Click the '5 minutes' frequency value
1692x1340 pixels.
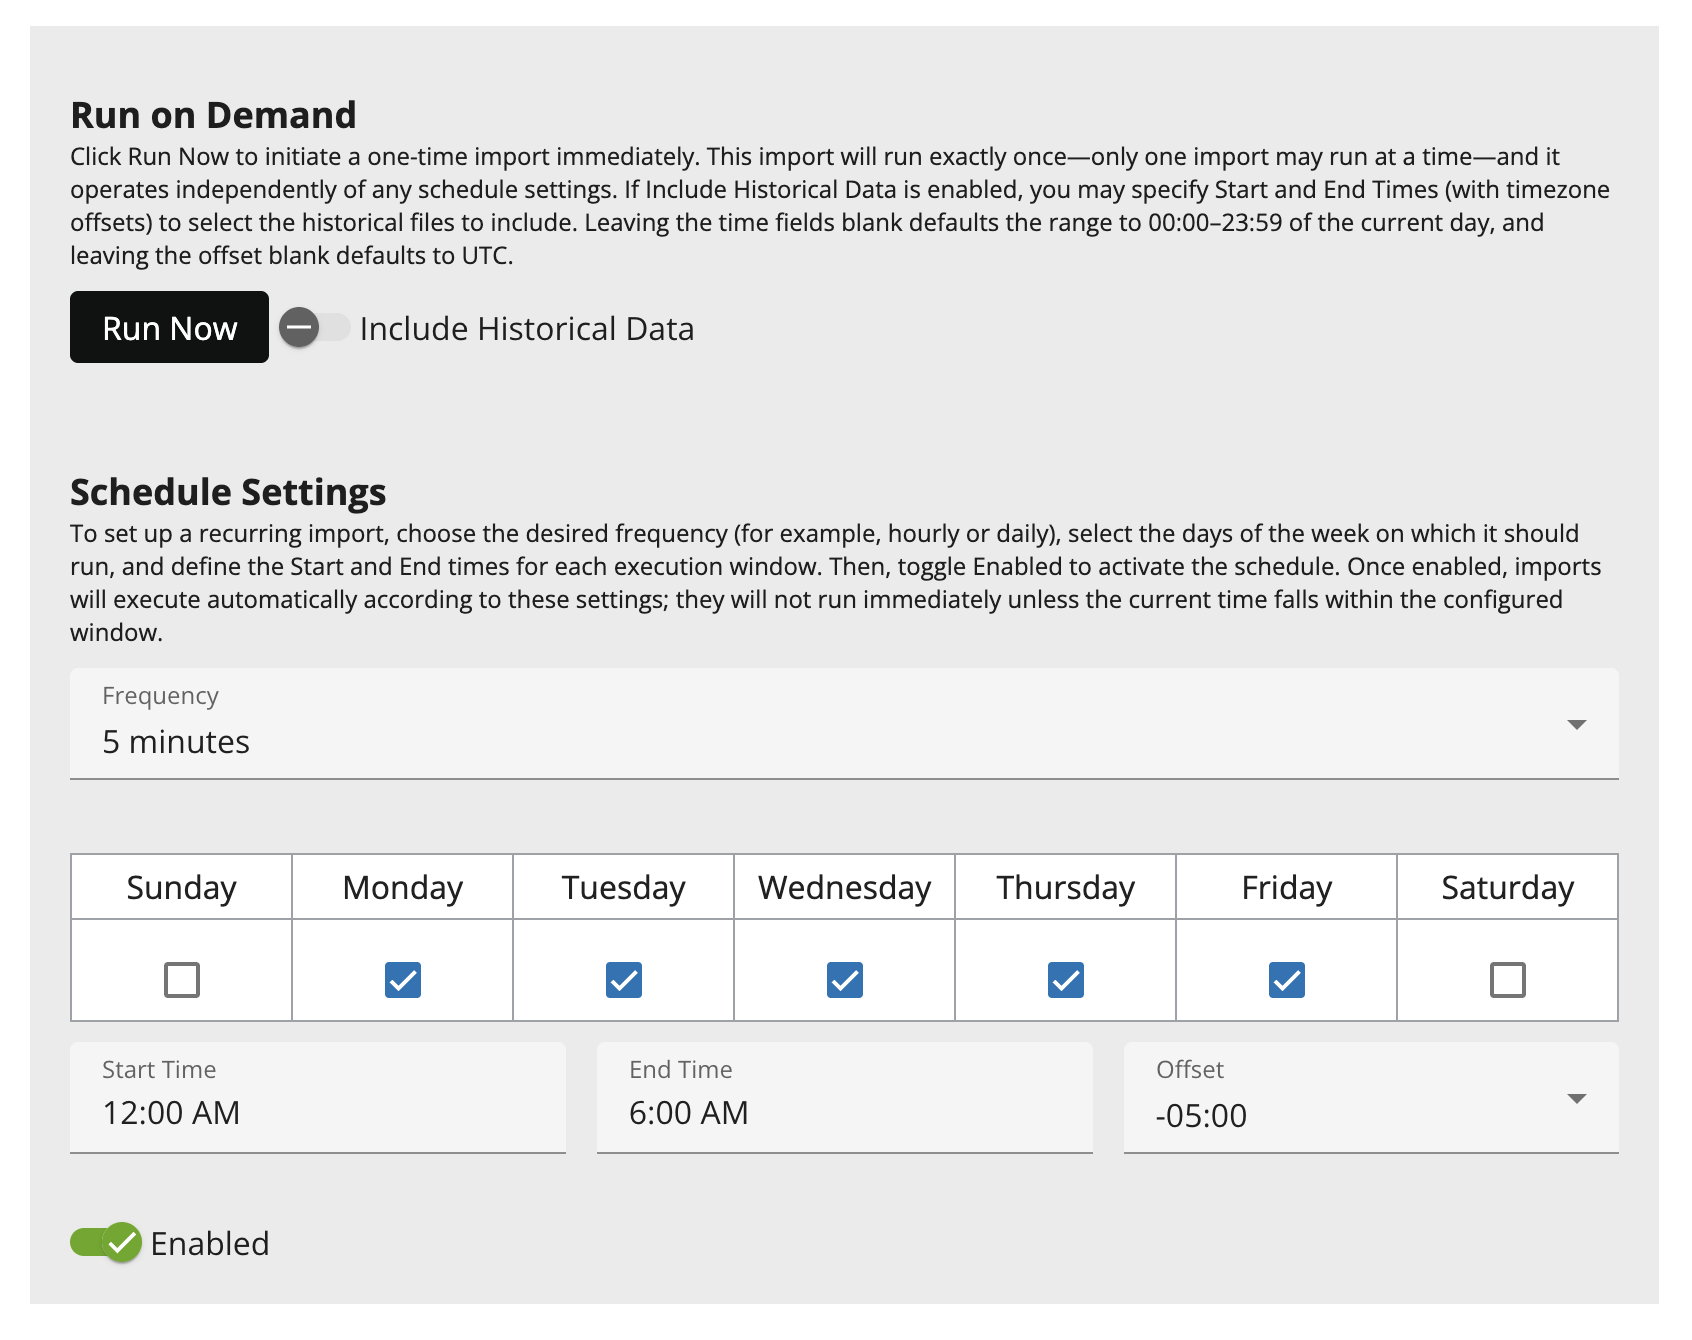point(176,742)
